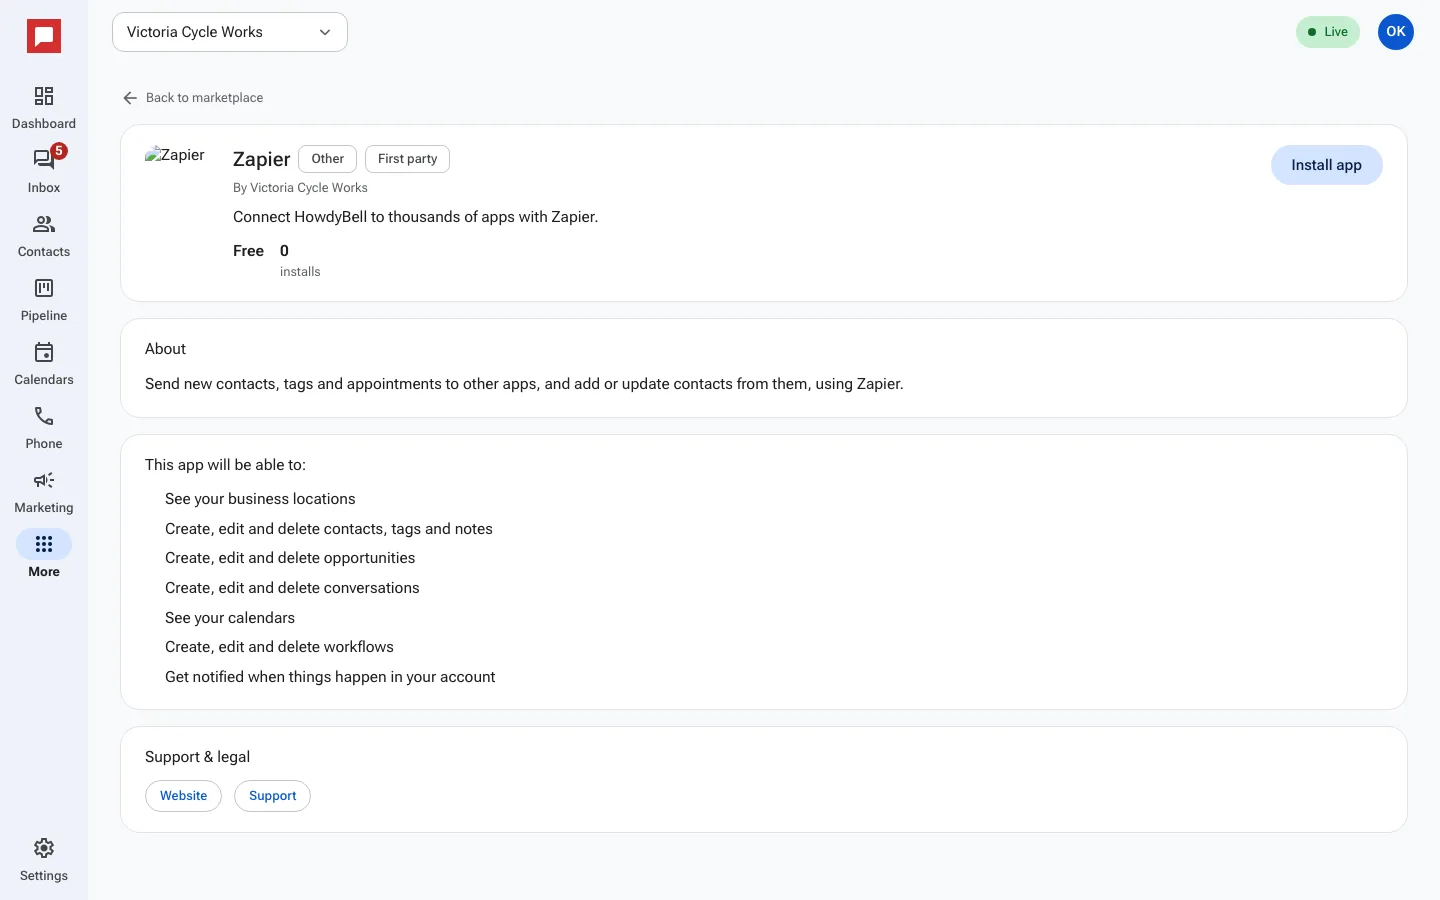This screenshot has width=1440, height=900.
Task: Click the 'Connect HowdyBell to thousands' tagline
Action: tap(416, 217)
